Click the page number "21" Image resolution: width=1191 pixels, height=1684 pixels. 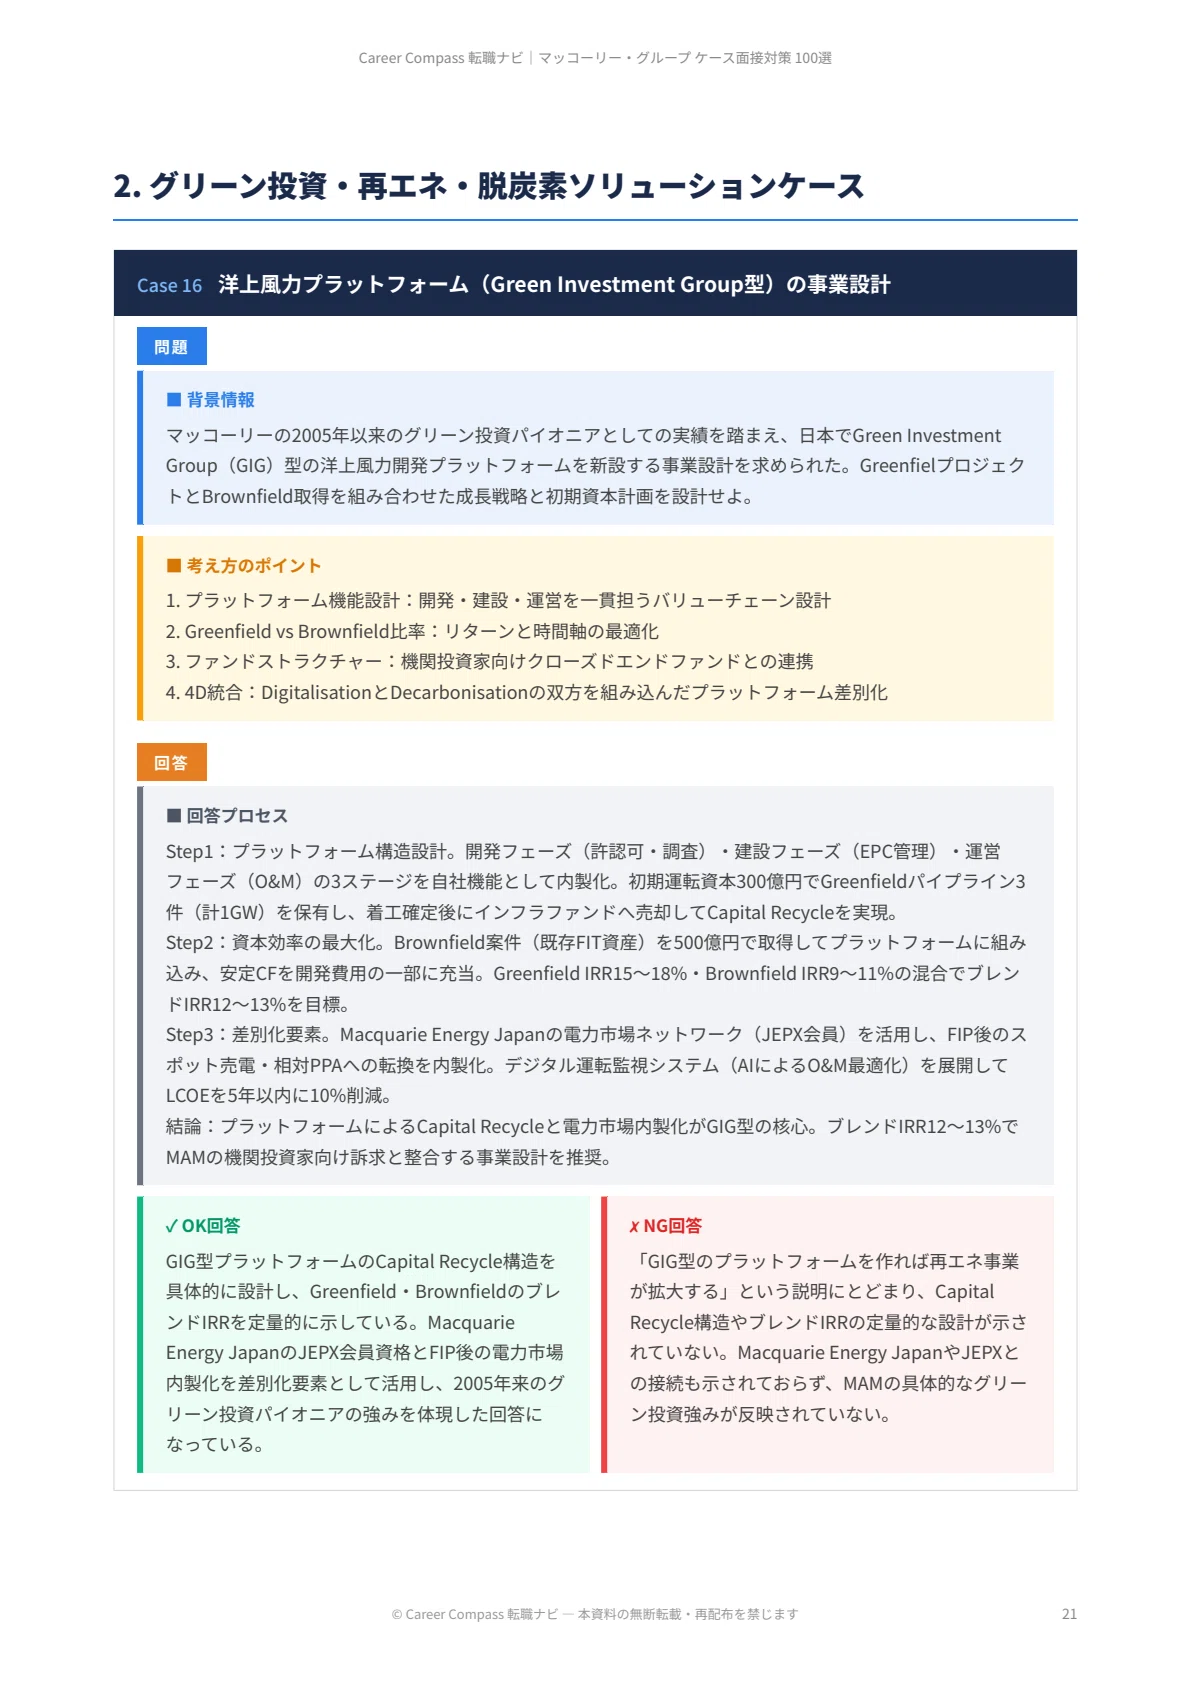click(x=1069, y=1614)
